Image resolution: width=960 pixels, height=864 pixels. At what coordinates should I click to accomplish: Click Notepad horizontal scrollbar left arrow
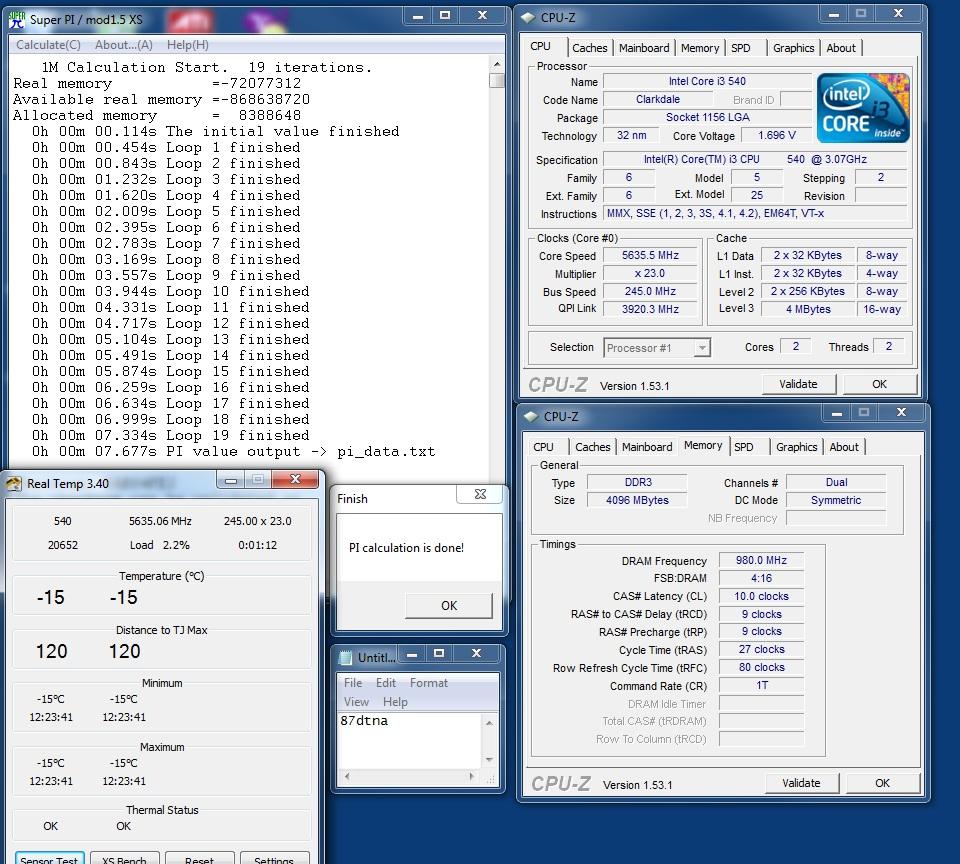point(347,776)
